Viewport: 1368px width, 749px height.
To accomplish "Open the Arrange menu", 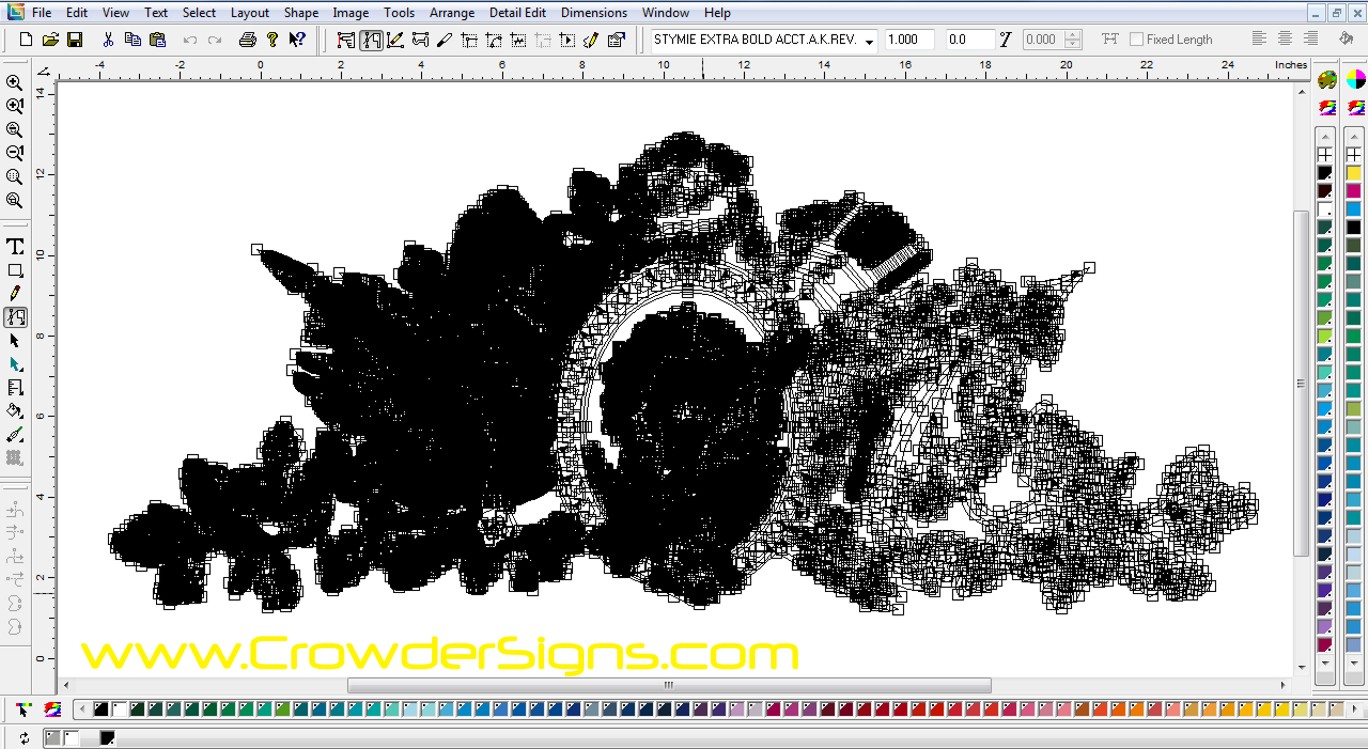I will point(452,13).
